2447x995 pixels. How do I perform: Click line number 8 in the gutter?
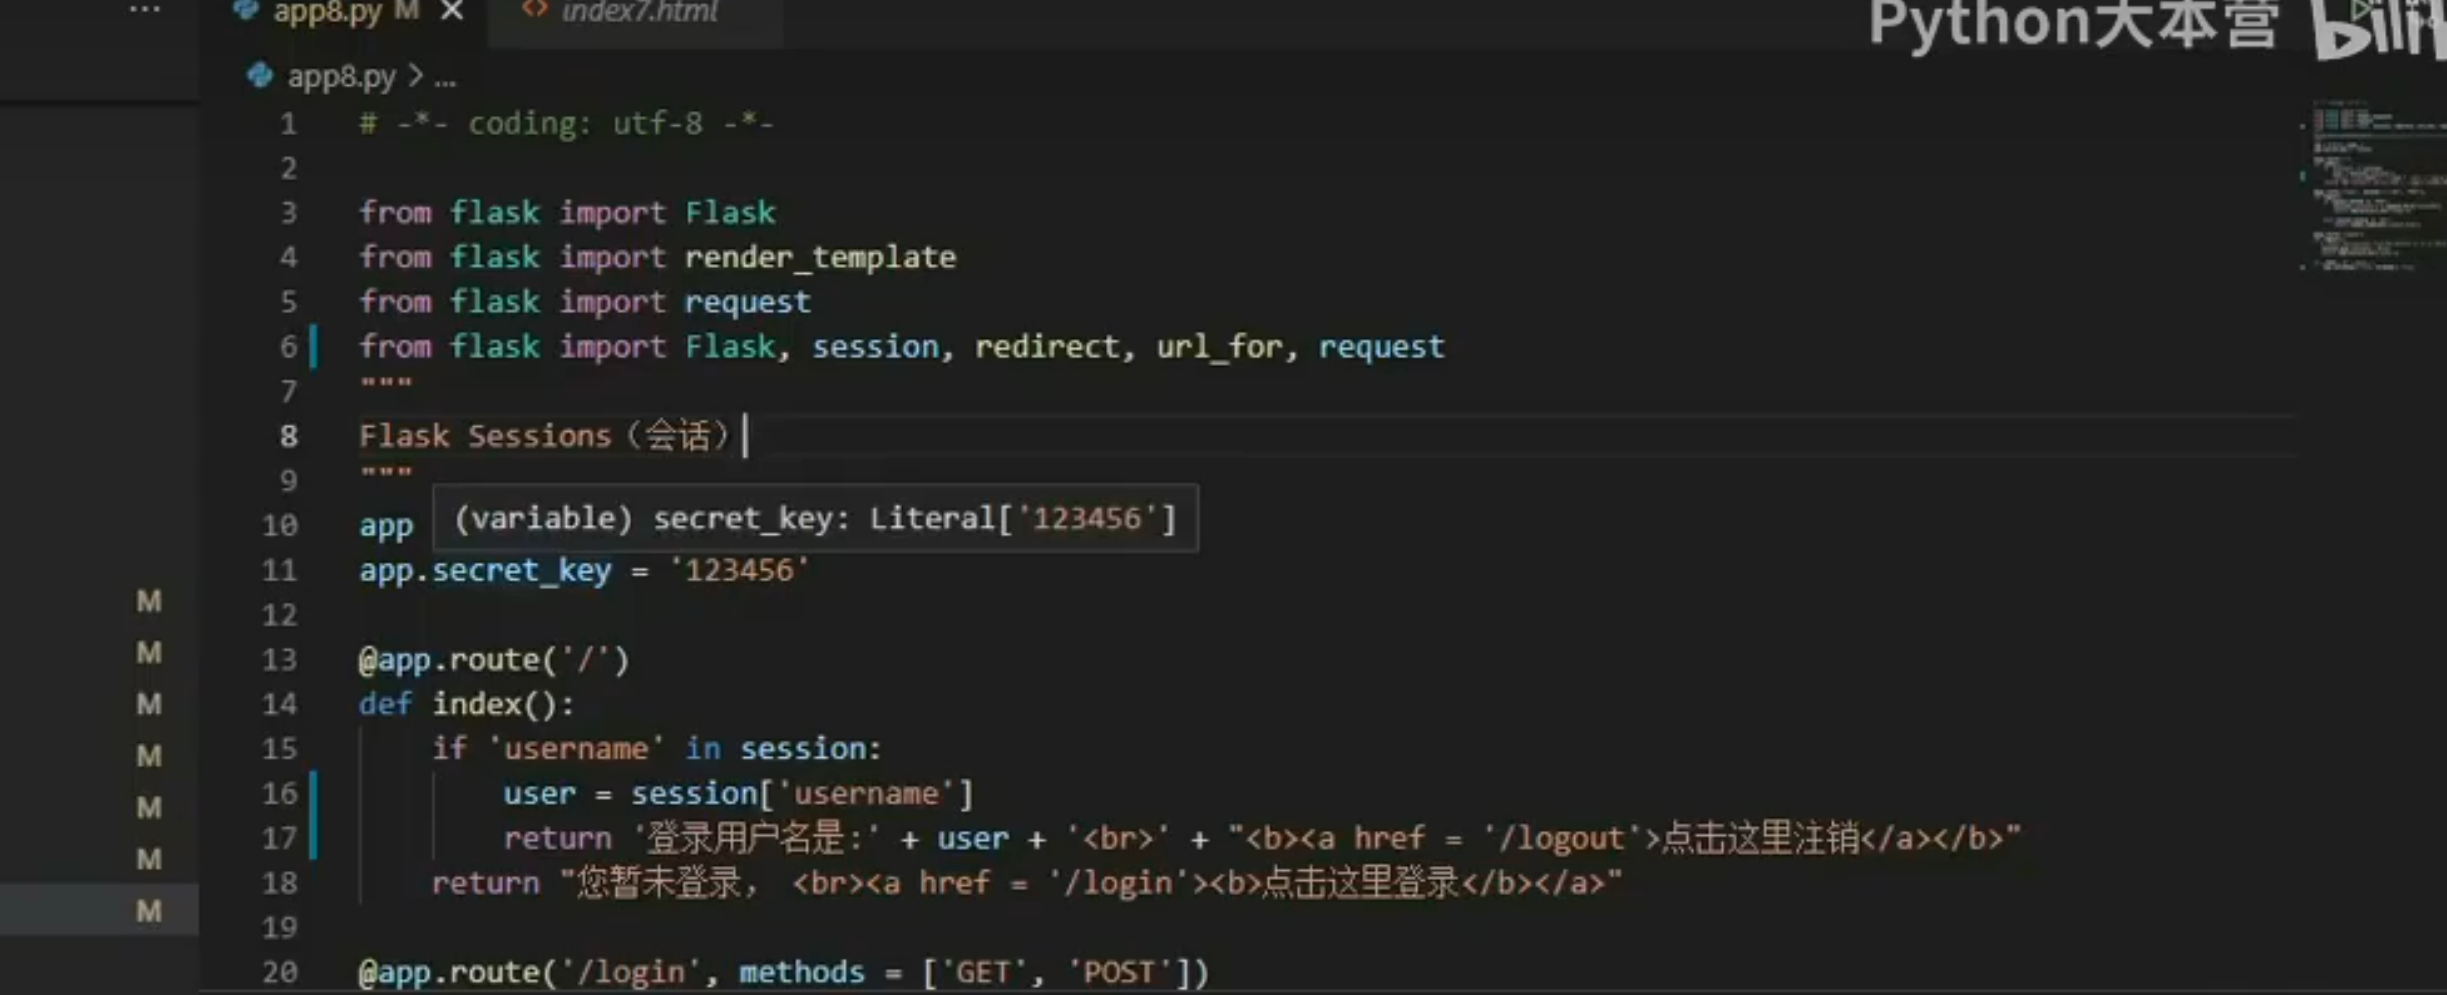coord(288,436)
